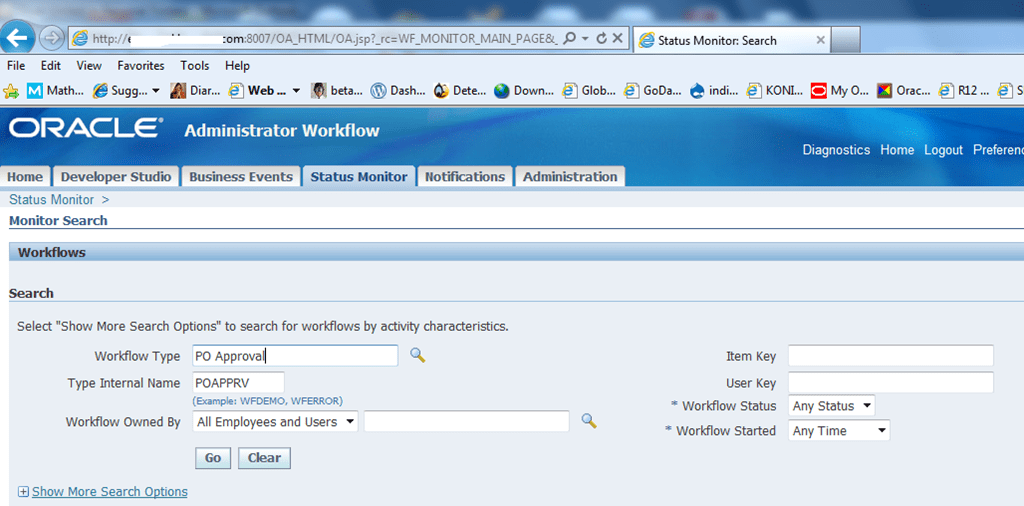Viewport: 1024px width, 506px height.
Task: Click the Show More Search Options link
Action: (x=110, y=492)
